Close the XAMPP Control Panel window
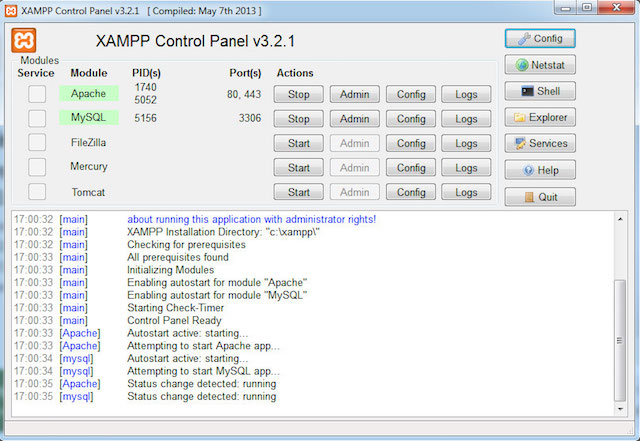Screen dimensions: 640x441 pyautogui.click(x=617, y=8)
